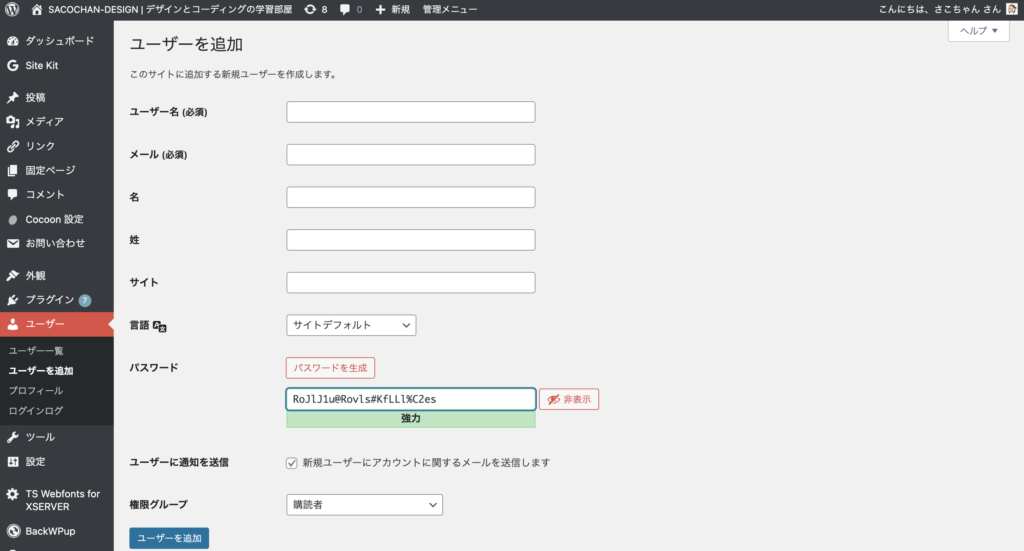Expand the Help tab dropdown
Viewport: 1024px width, 551px height.
(978, 31)
